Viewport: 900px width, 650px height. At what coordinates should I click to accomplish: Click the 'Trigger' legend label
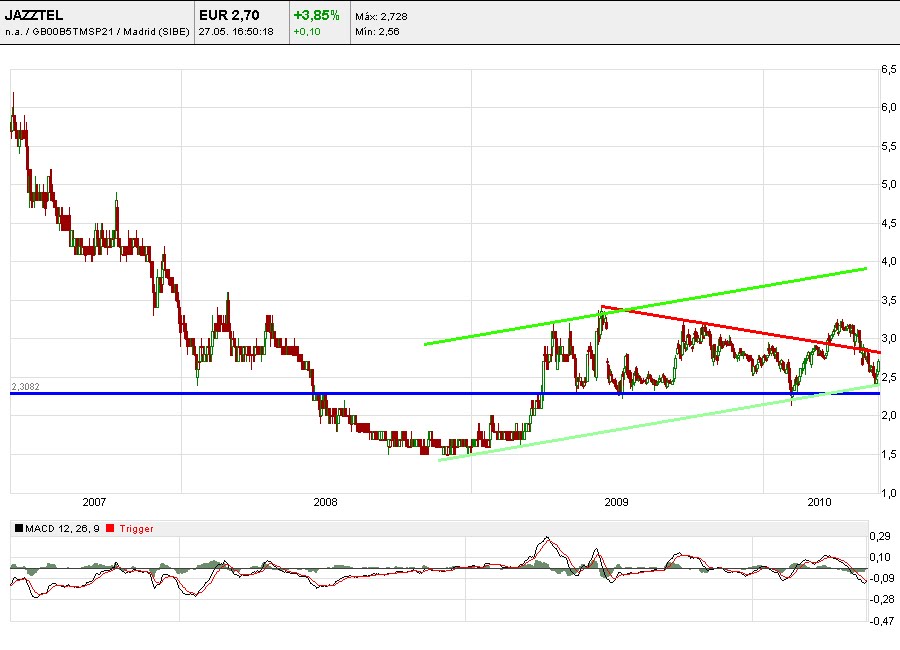(x=137, y=528)
